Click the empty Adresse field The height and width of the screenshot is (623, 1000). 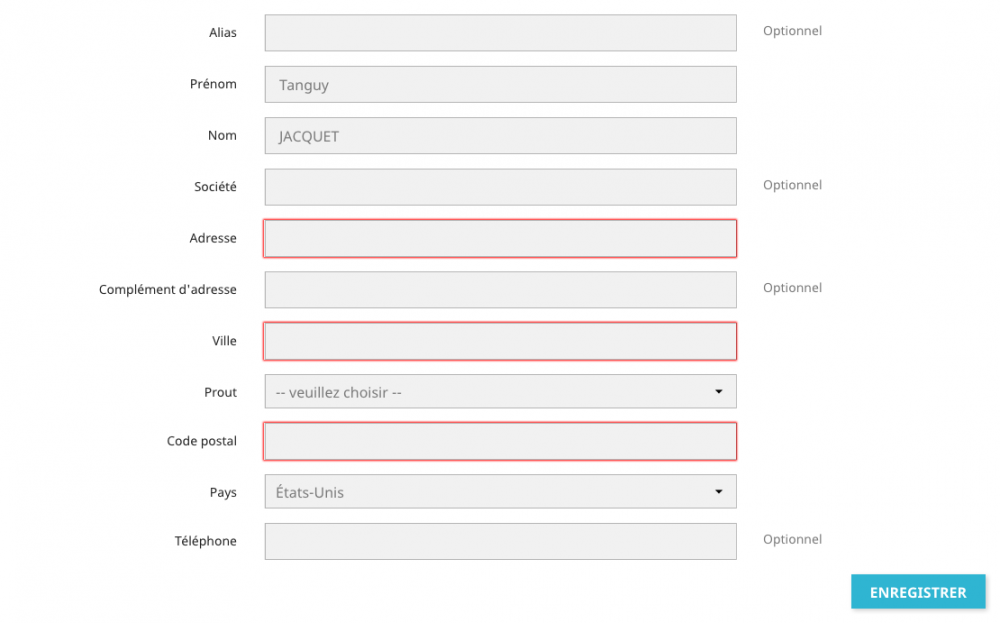(x=500, y=239)
